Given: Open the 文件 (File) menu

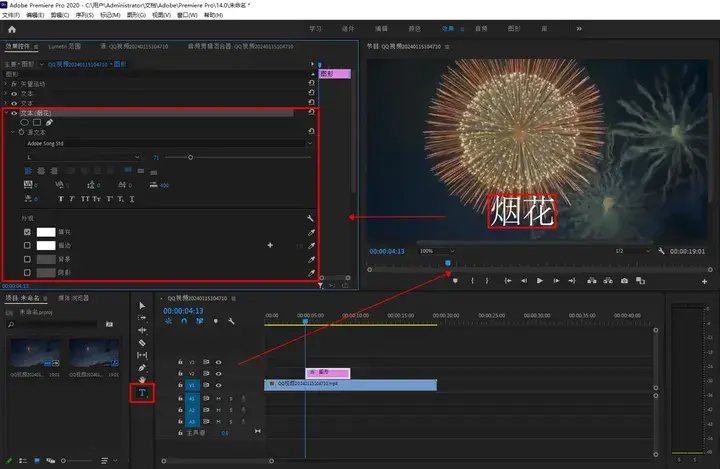Looking at the screenshot, I should (x=11, y=16).
